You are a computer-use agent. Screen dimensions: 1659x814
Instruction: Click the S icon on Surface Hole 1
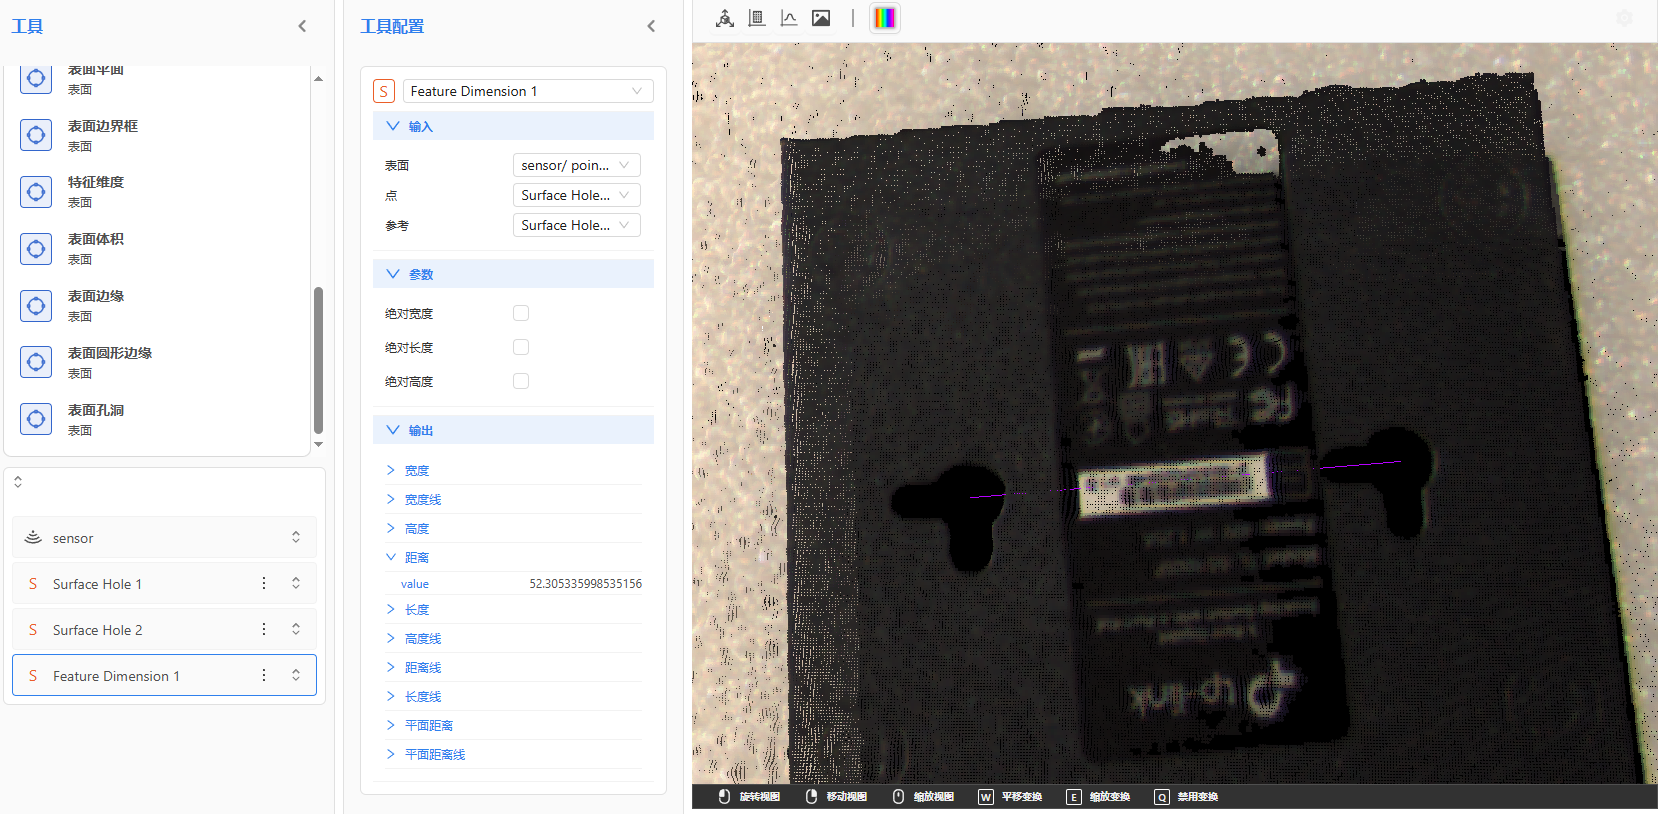pyautogui.click(x=33, y=584)
